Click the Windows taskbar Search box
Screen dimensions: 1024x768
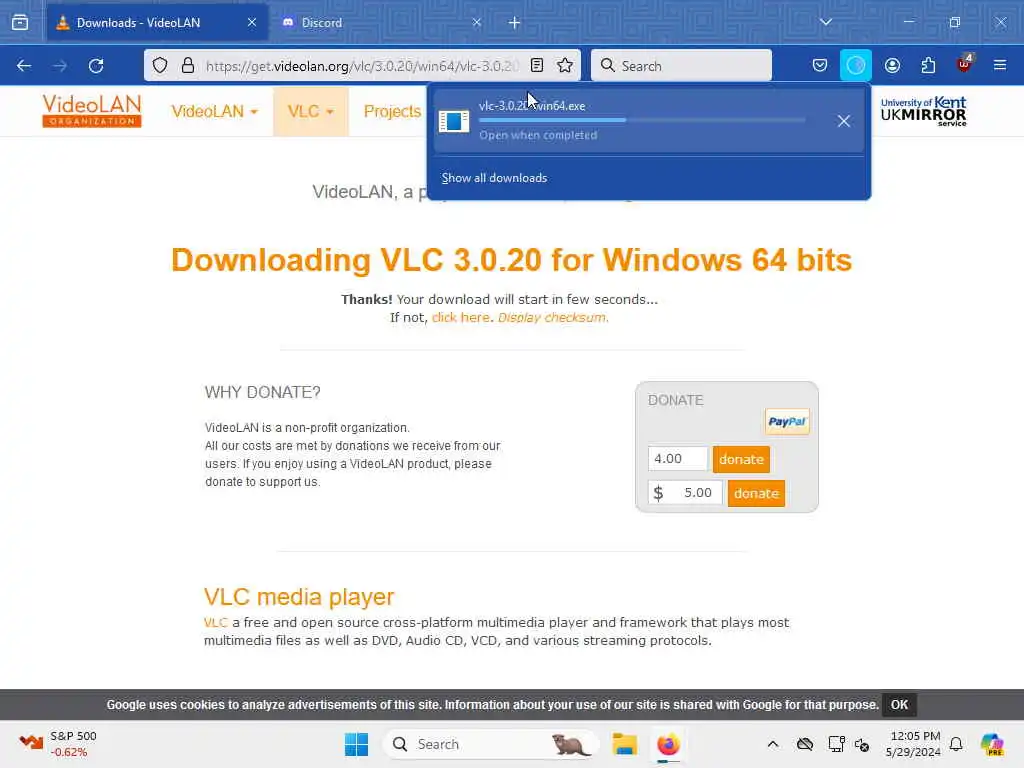[x=491, y=744]
